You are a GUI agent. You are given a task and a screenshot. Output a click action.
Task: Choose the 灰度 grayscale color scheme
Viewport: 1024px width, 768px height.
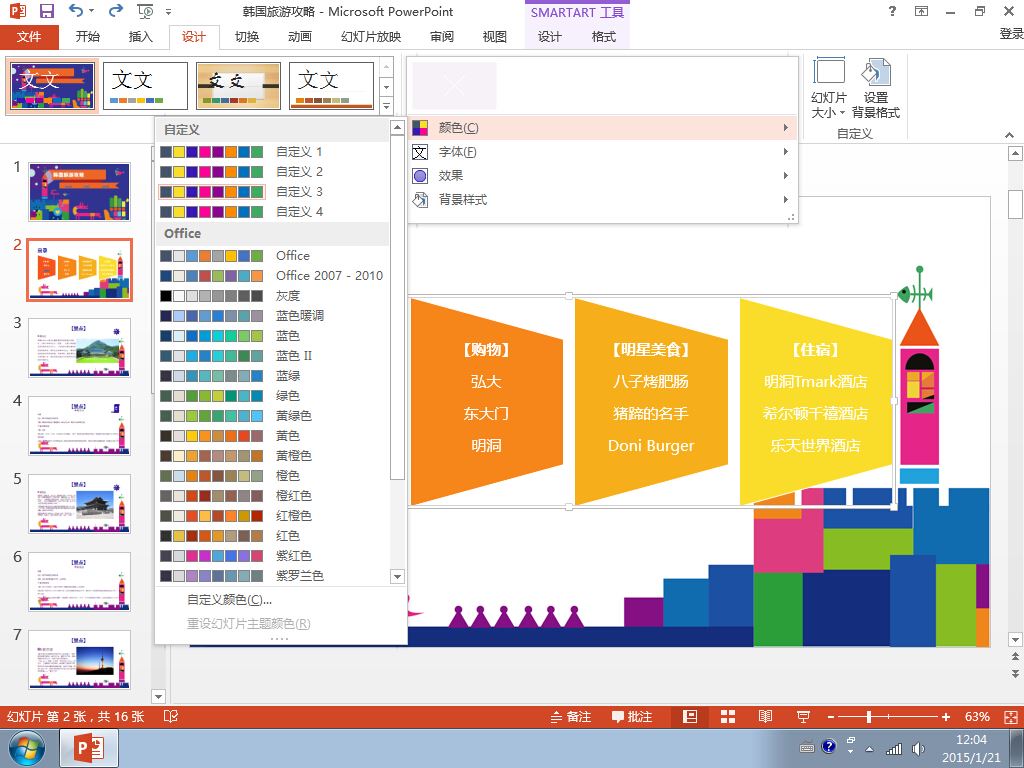click(272, 296)
